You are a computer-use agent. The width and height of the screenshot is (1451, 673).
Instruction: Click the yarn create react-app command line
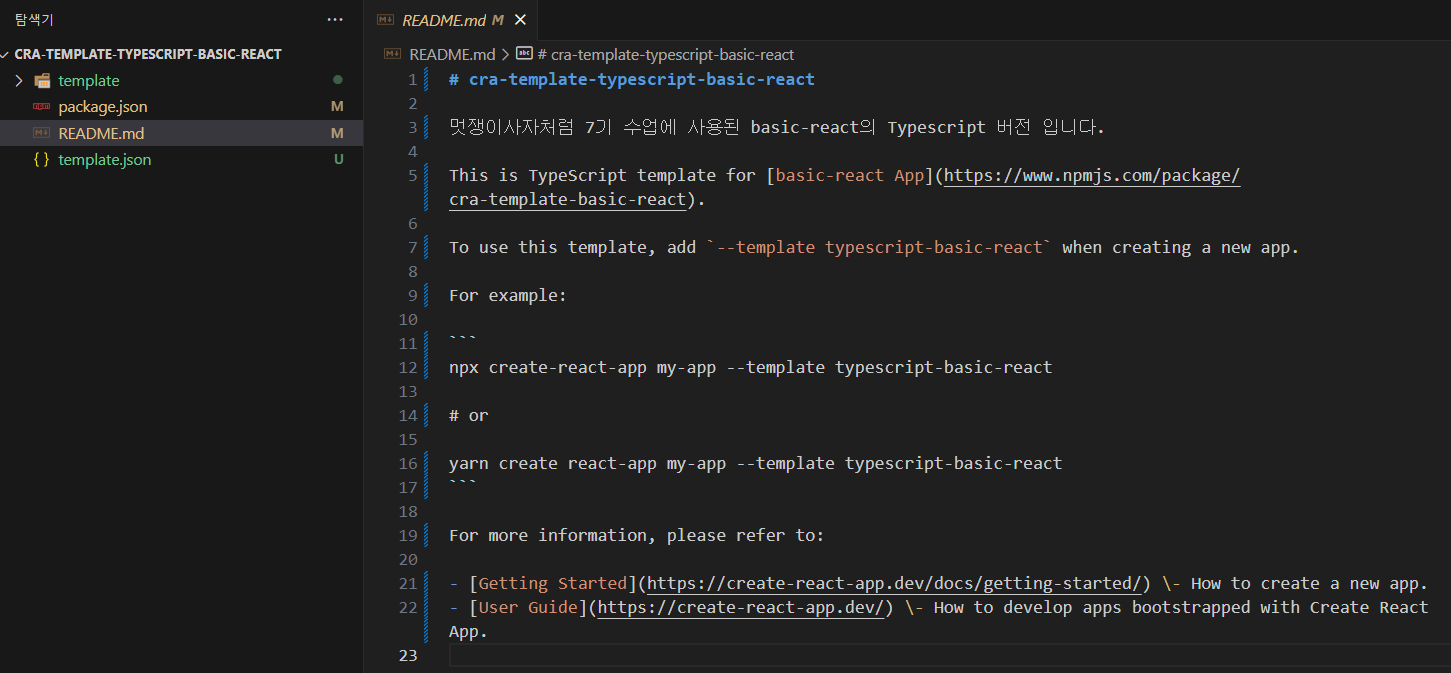coord(756,463)
